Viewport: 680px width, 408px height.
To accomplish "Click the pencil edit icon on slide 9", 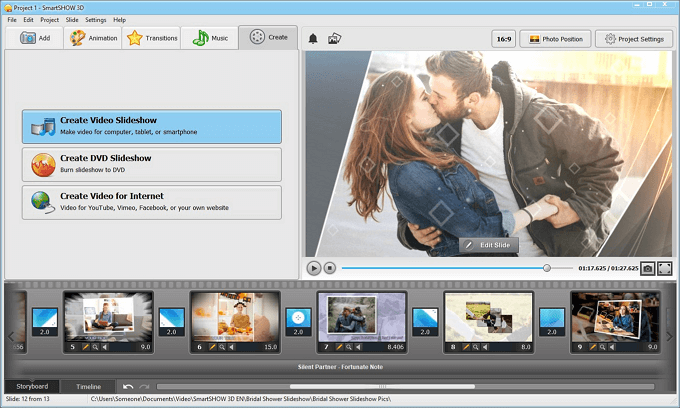I will (592, 347).
